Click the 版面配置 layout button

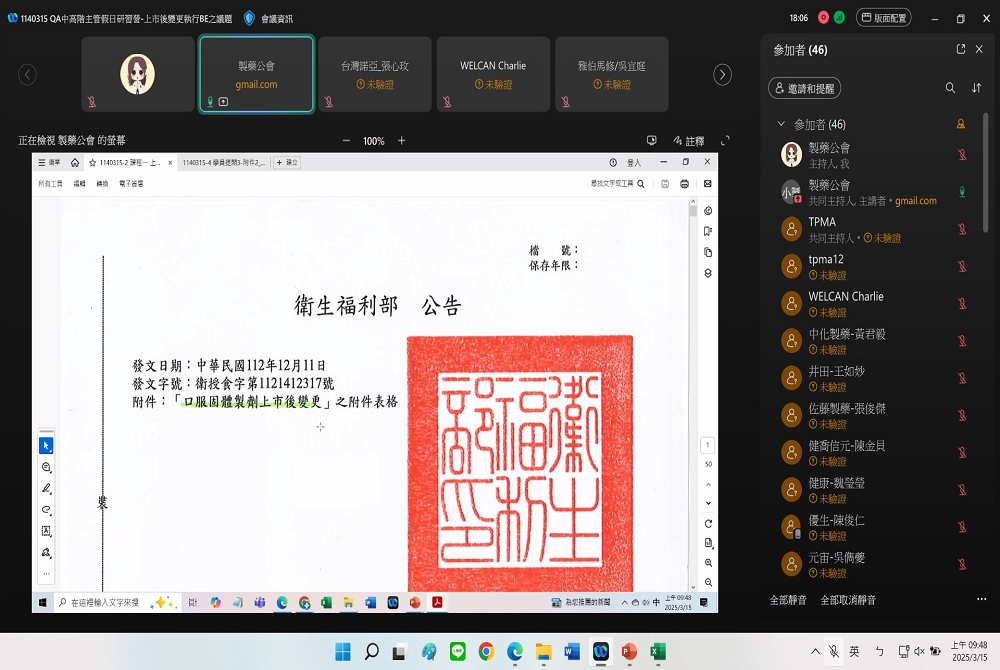coord(883,18)
